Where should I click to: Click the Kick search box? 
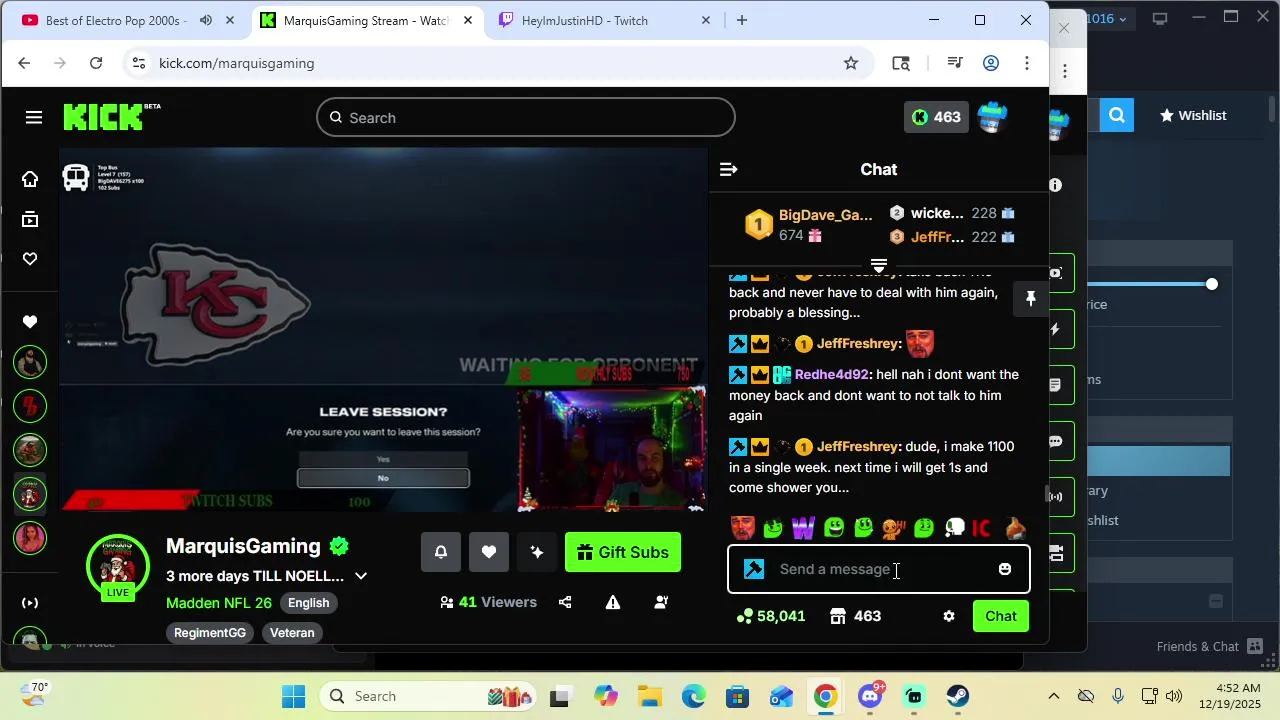[x=526, y=117]
